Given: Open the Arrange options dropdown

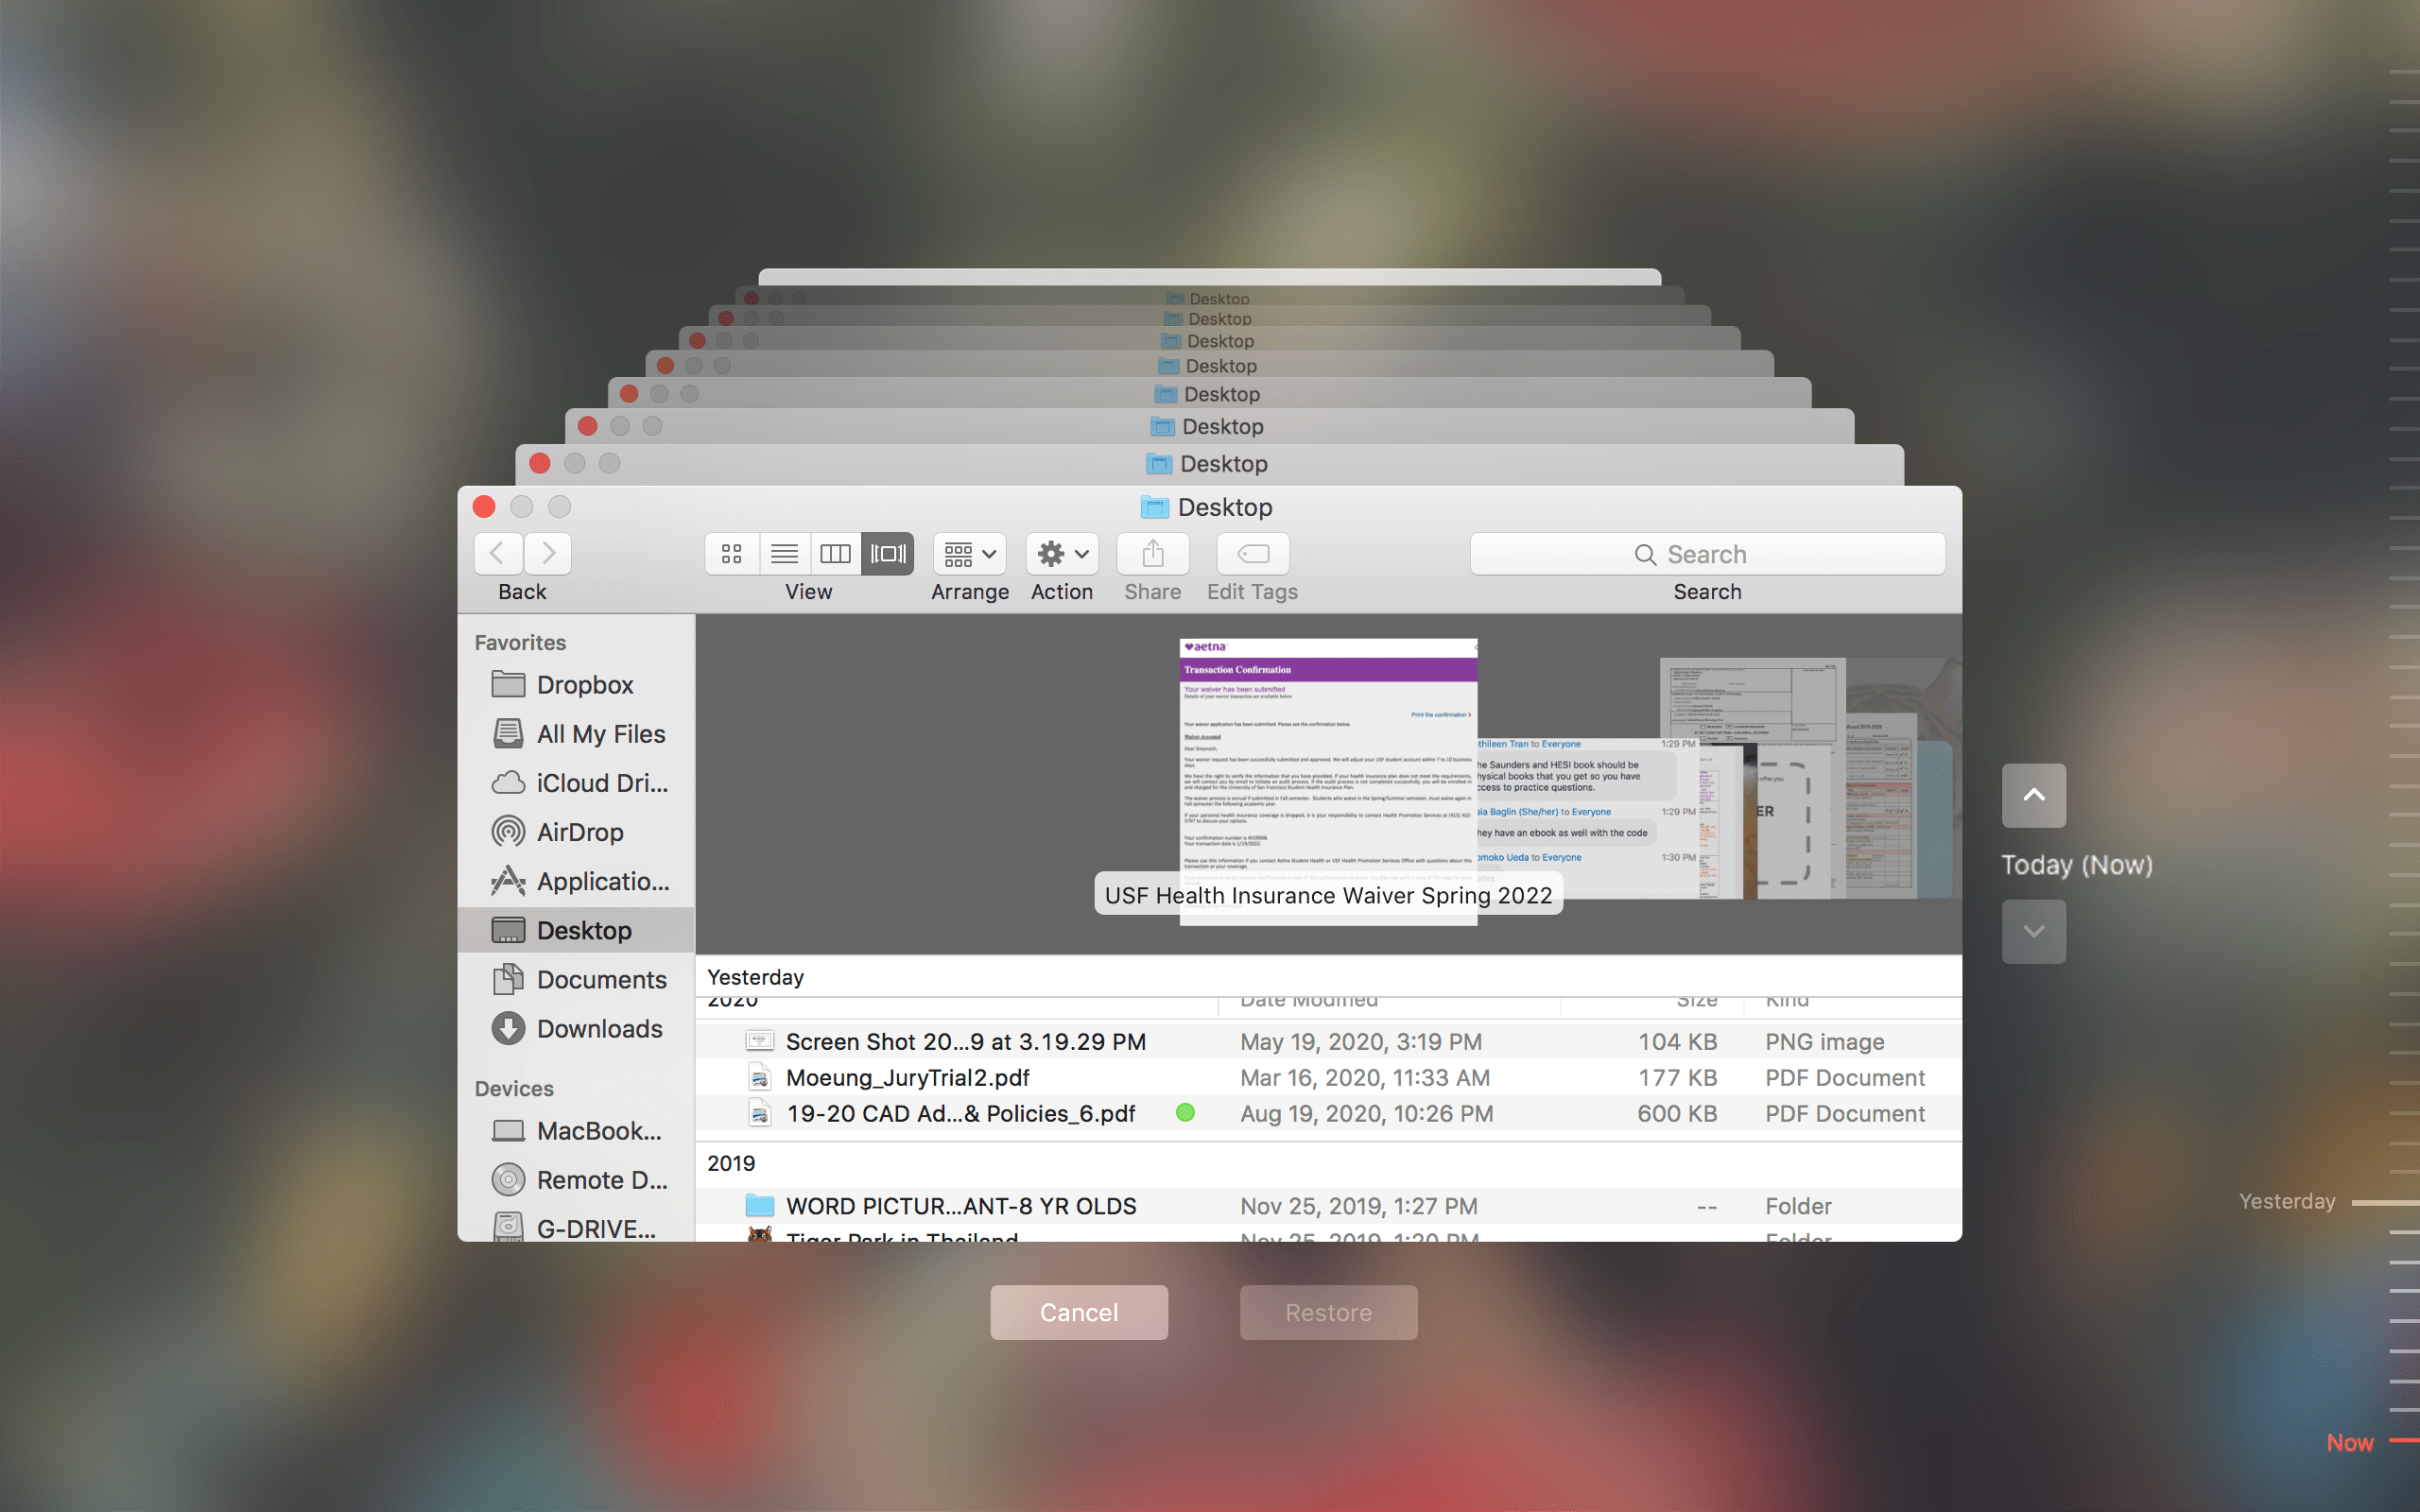Looking at the screenshot, I should [x=968, y=553].
